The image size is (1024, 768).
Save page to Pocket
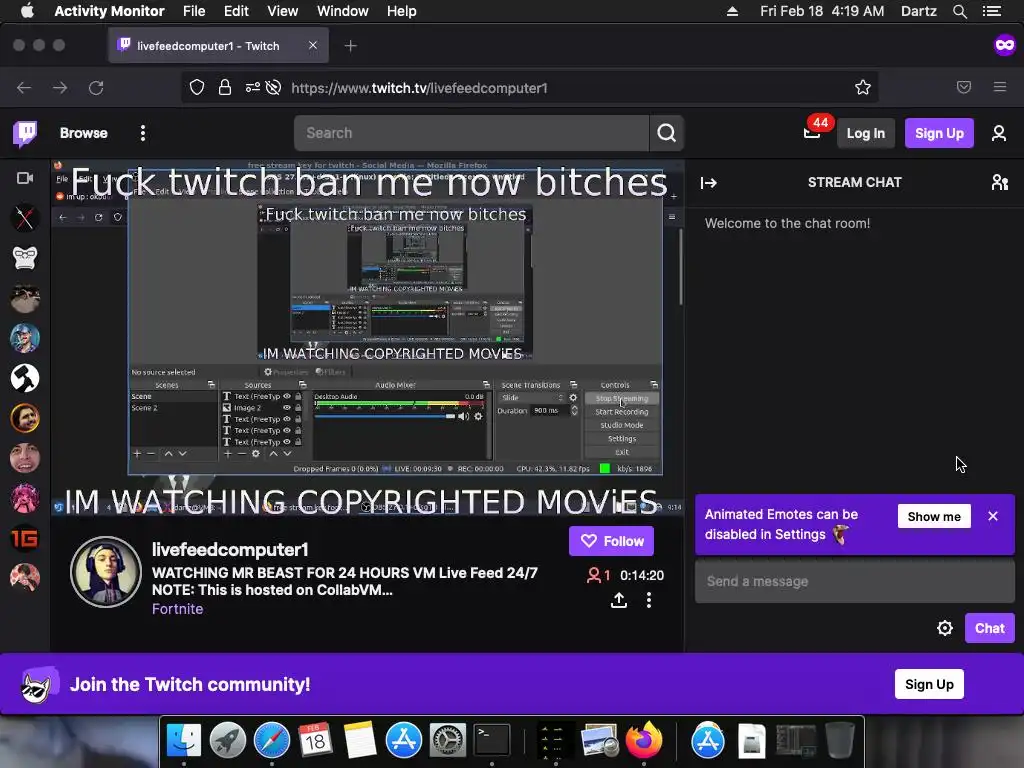coord(964,88)
